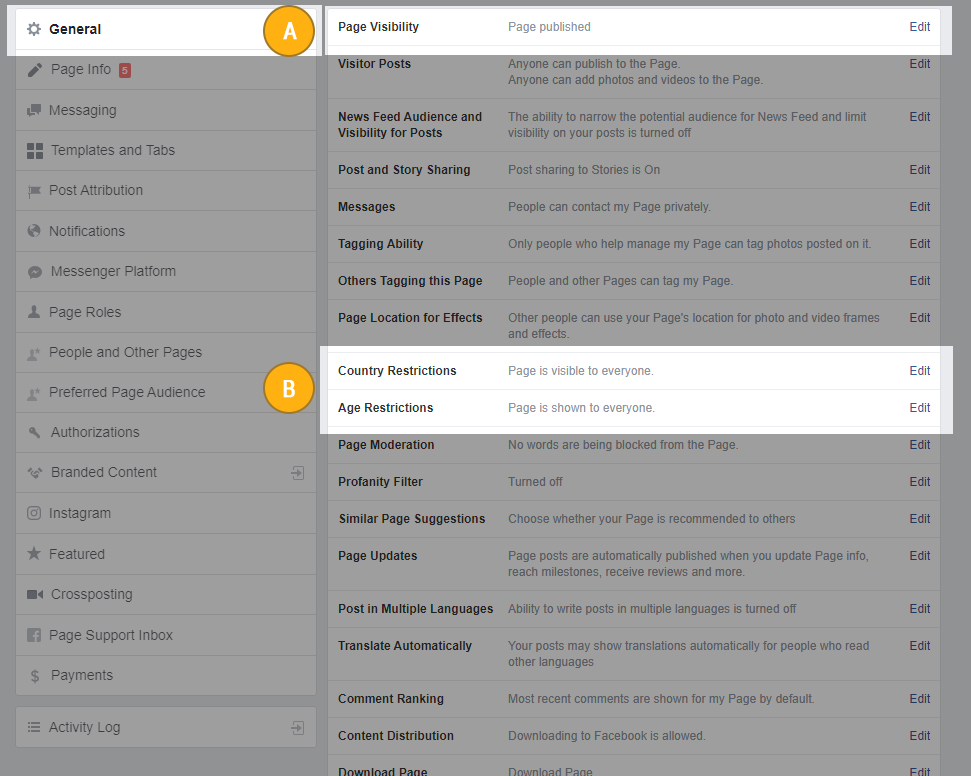Edit the Comment Ranking setting
This screenshot has height=776, width=971.
920,699
